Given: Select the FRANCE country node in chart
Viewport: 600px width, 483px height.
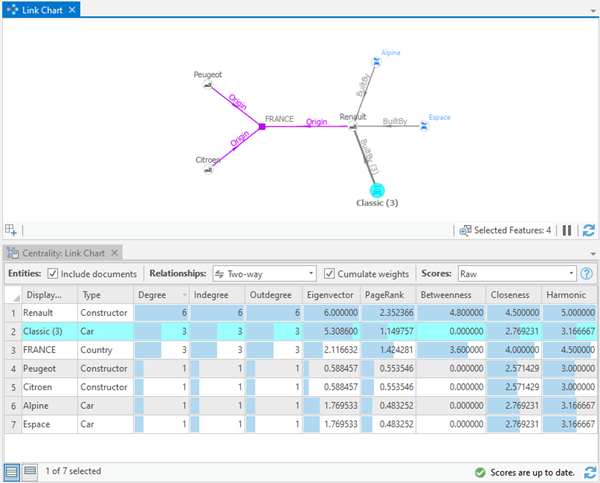Looking at the screenshot, I should [261, 126].
